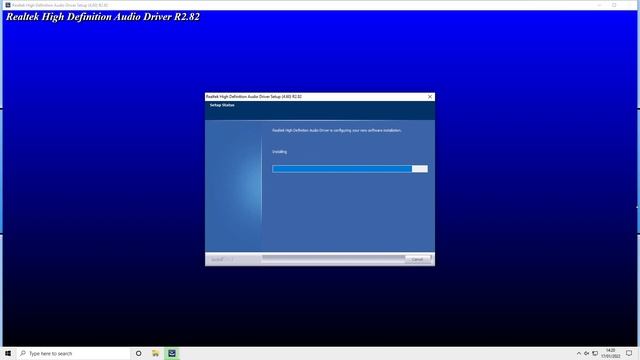Open the Windows Start menu
The image size is (640, 360).
point(8,353)
